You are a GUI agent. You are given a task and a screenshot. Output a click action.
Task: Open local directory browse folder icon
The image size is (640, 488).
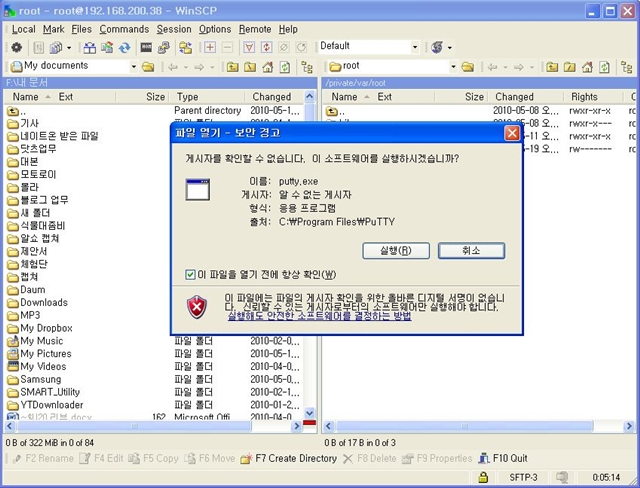(x=148, y=67)
